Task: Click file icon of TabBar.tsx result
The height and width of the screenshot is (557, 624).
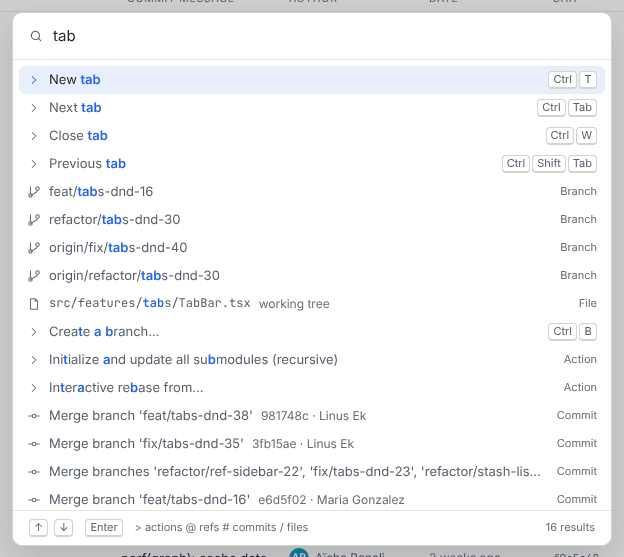Action: point(34,304)
